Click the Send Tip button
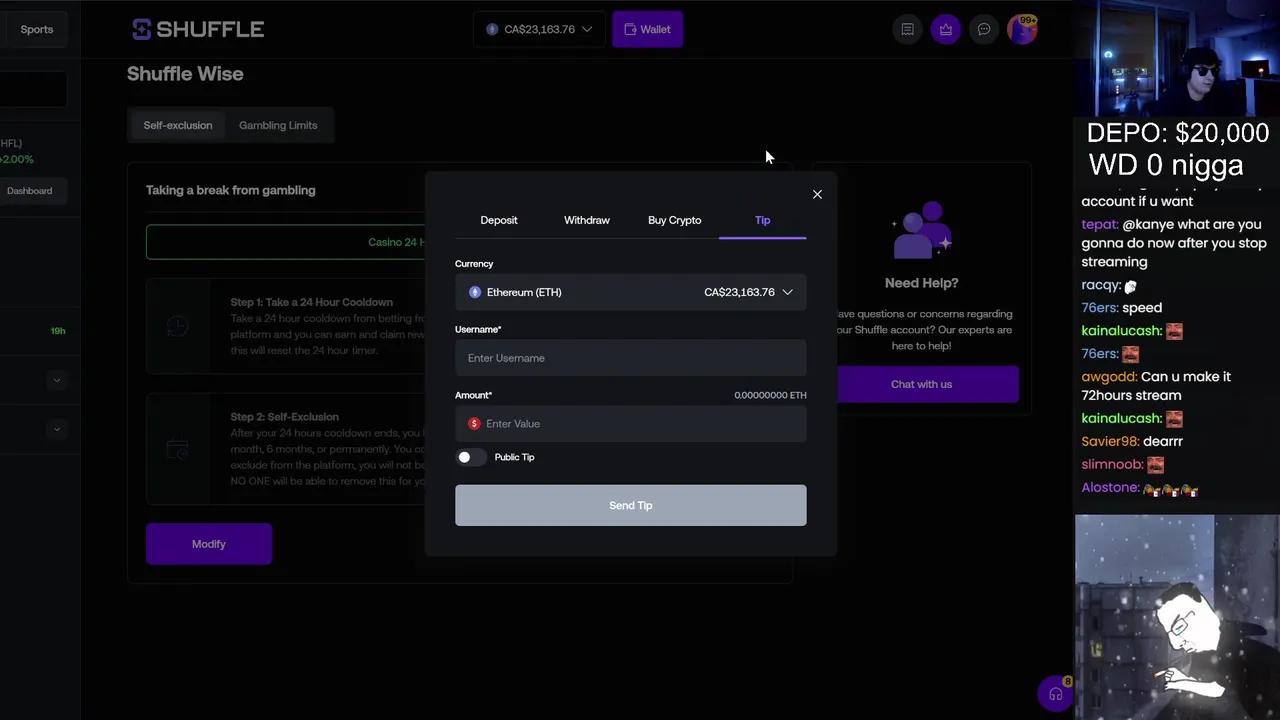The height and width of the screenshot is (720, 1280). (630, 505)
